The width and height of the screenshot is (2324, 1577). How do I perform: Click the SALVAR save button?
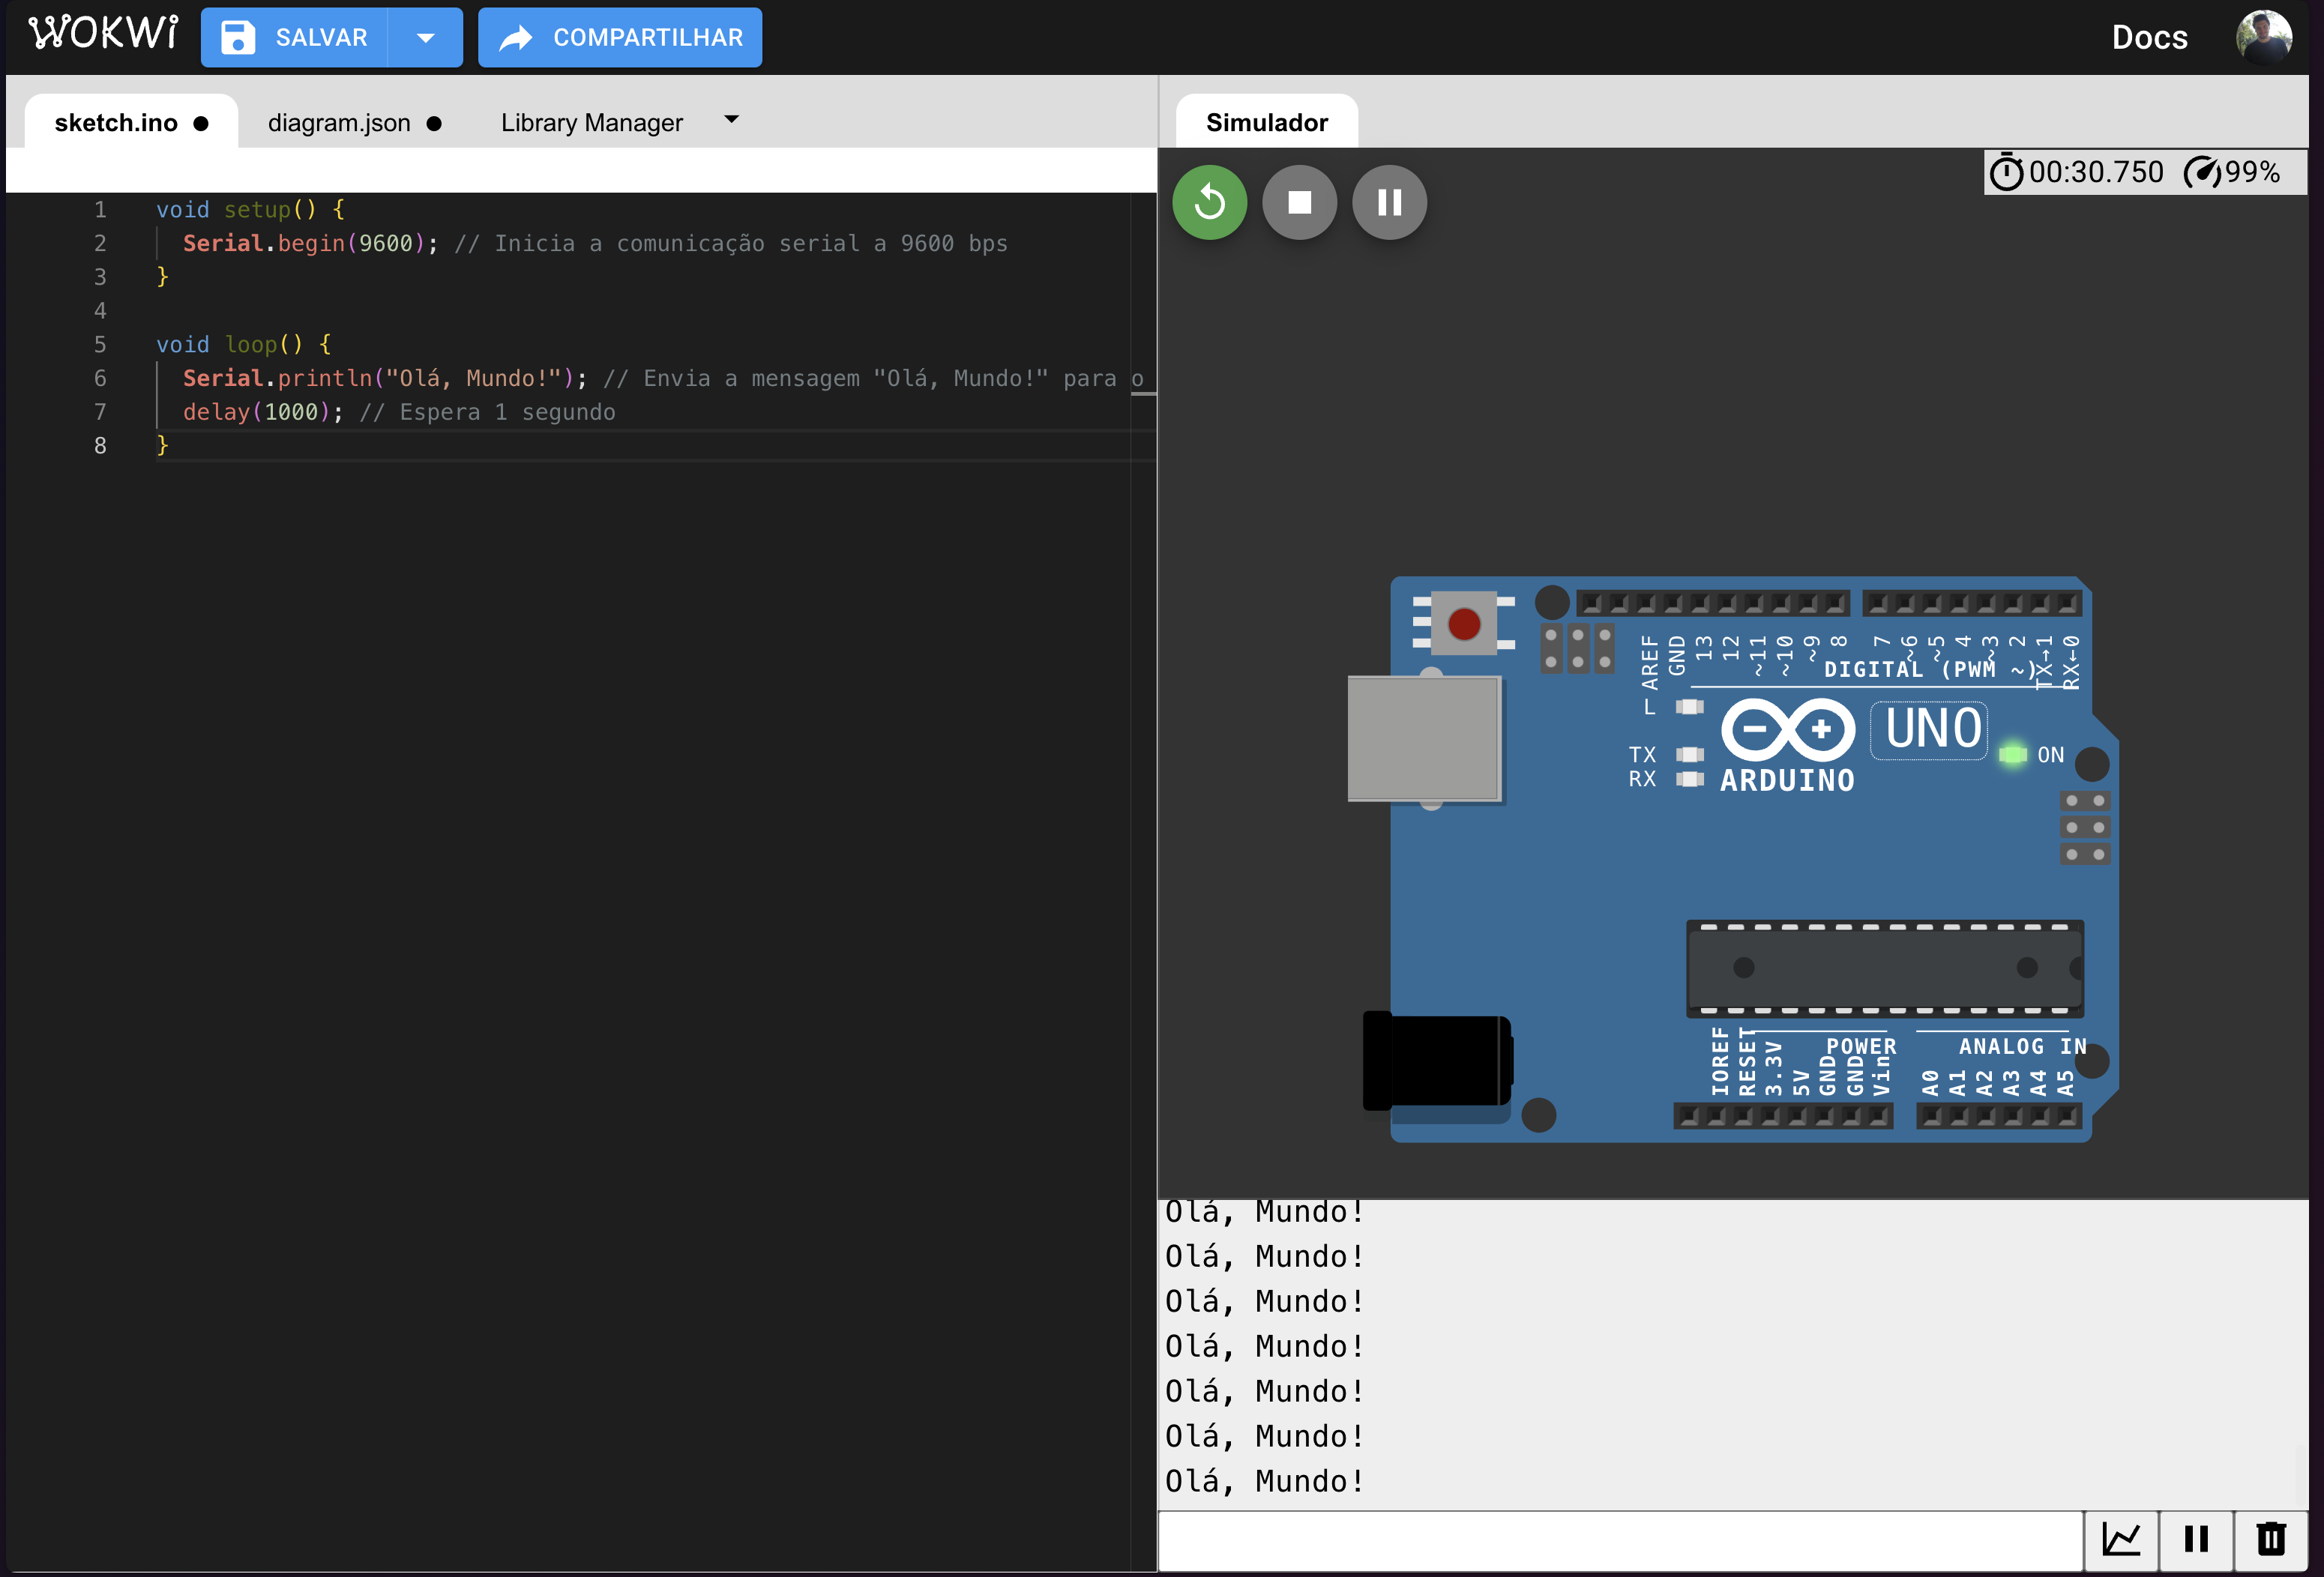294,37
